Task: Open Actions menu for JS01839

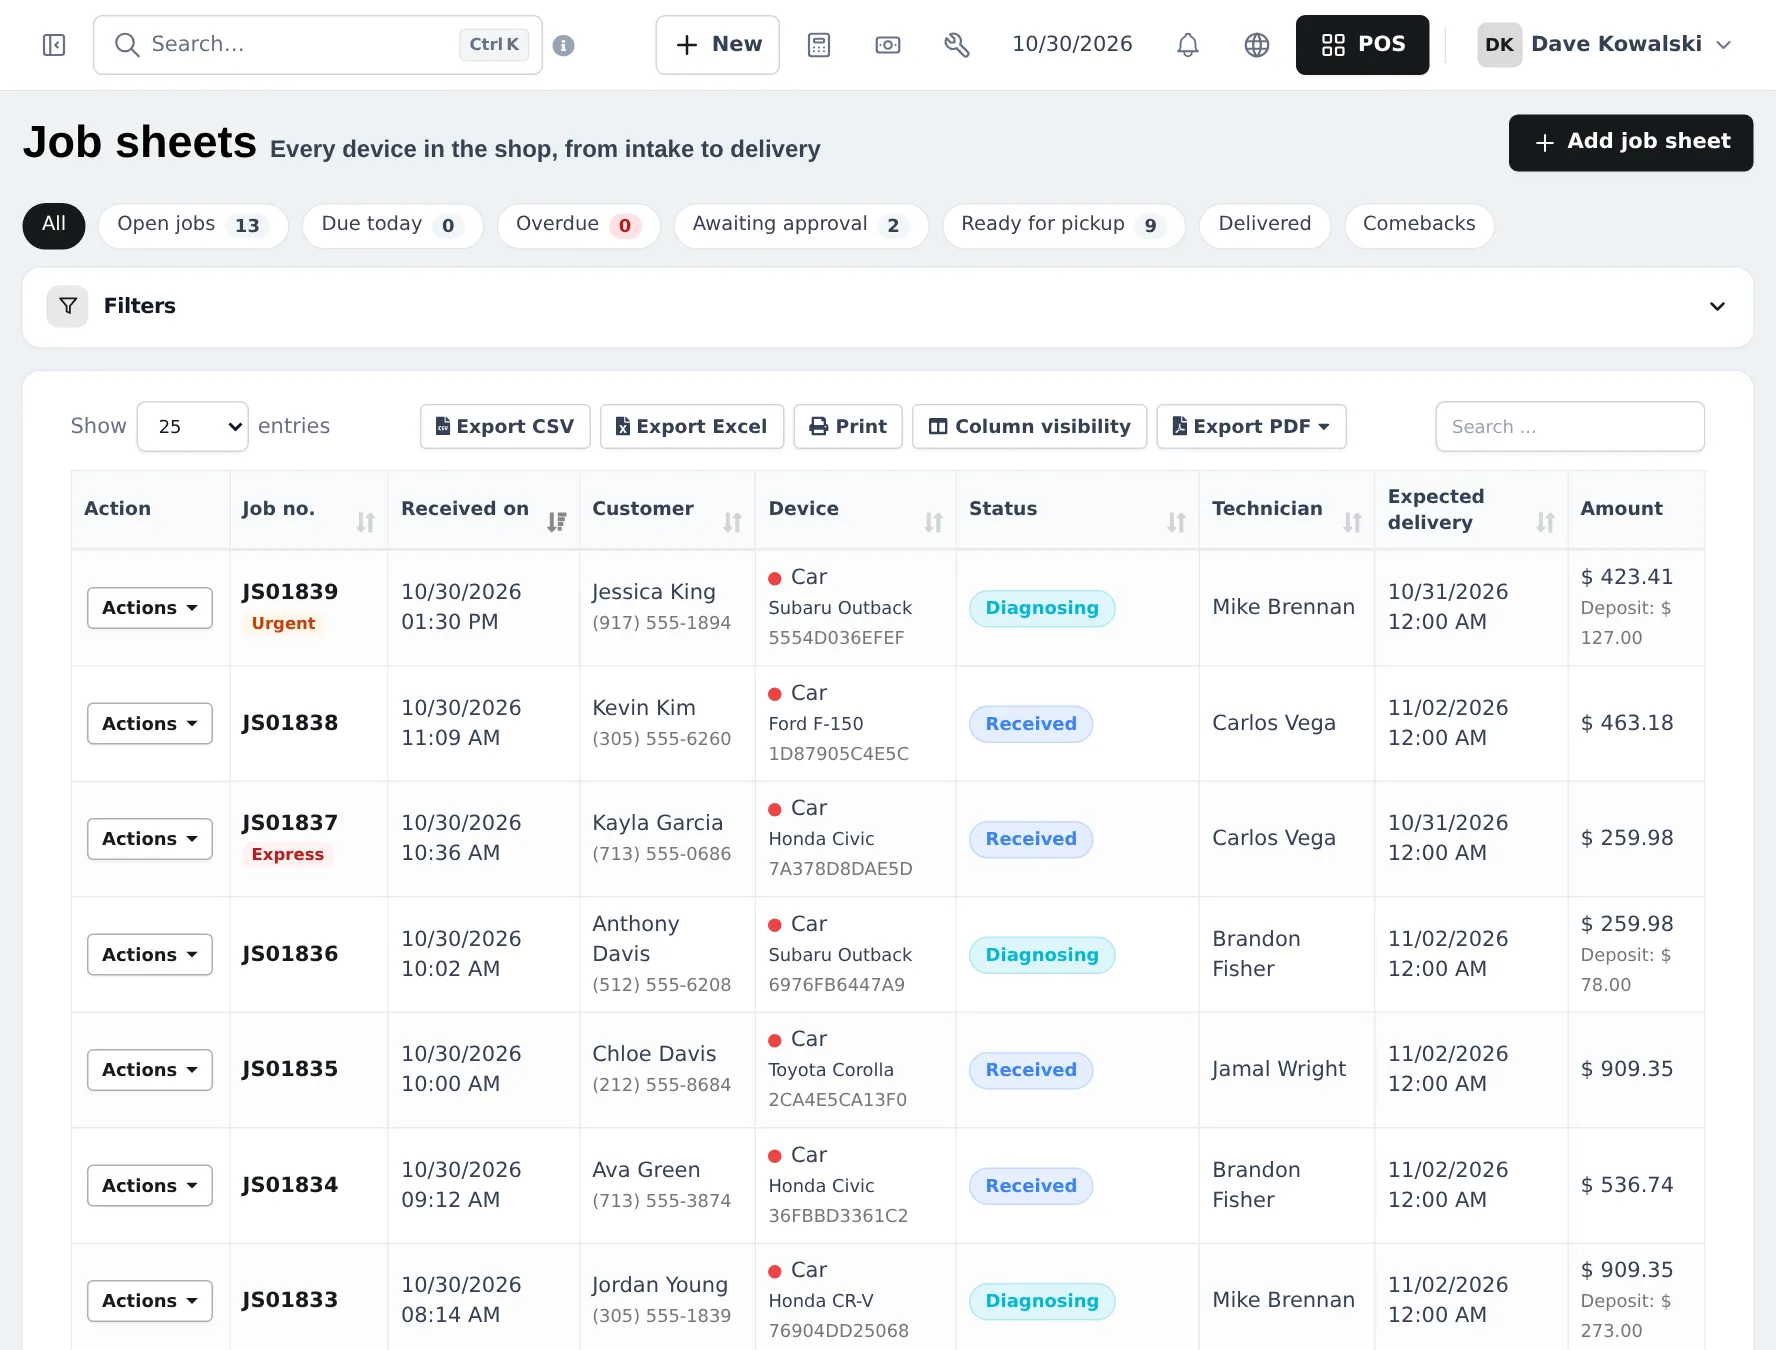Action: click(150, 608)
